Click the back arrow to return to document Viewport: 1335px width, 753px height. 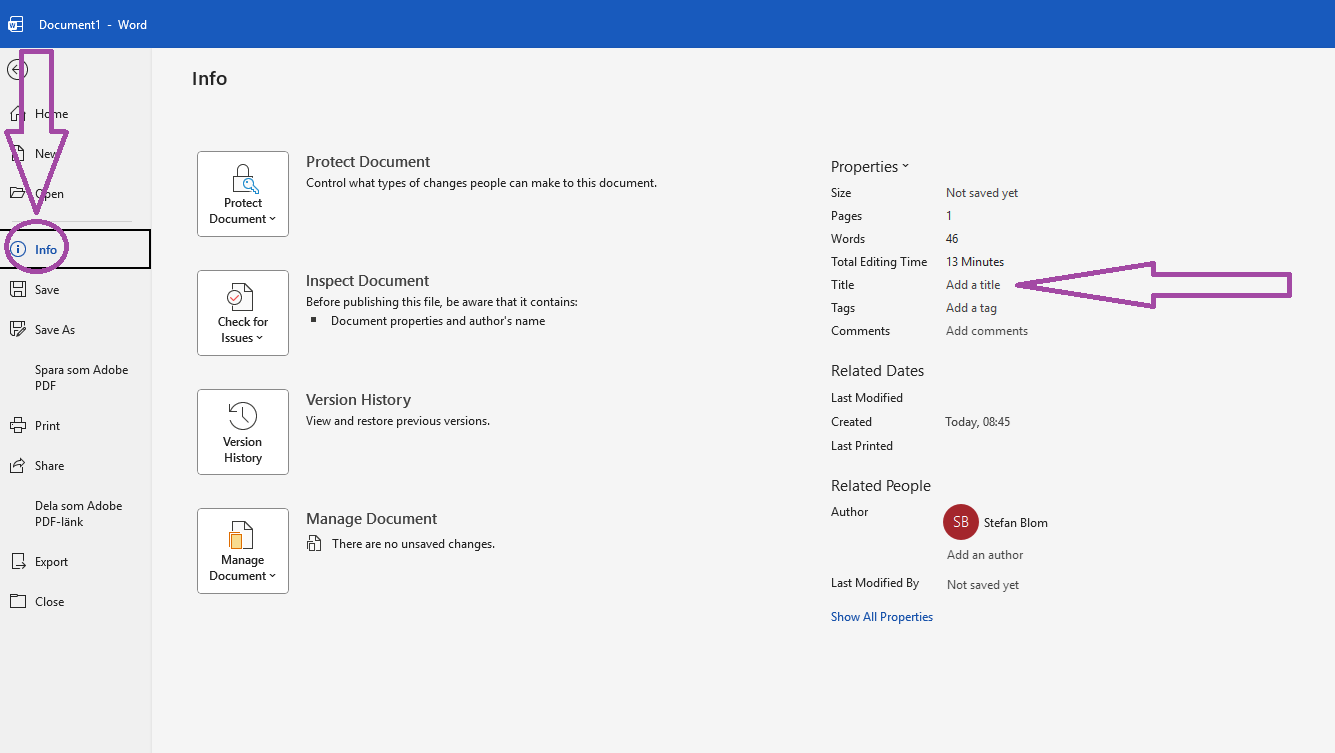click(17, 70)
